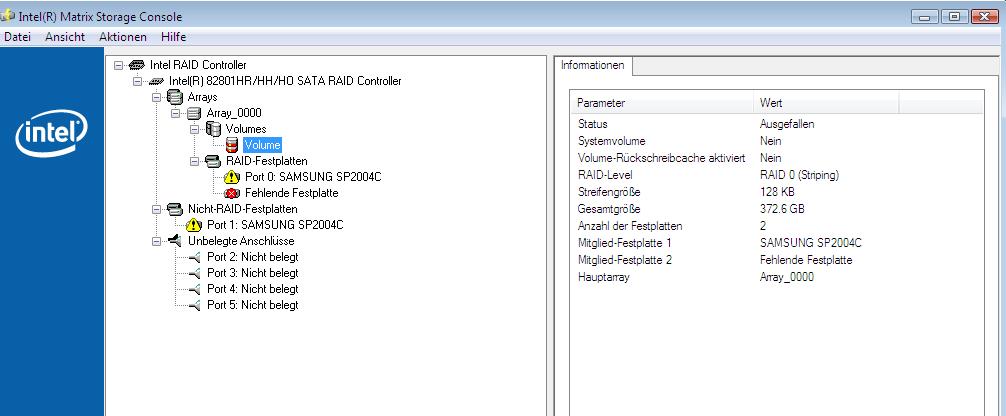Click the Intel RAID Controller chip icon
The width and height of the screenshot is (1006, 416).
coord(137,65)
